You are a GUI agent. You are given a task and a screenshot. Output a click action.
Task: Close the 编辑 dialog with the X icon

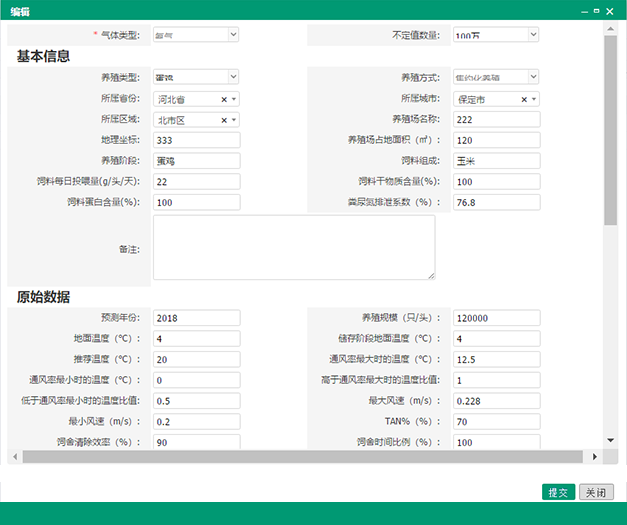(x=611, y=9)
